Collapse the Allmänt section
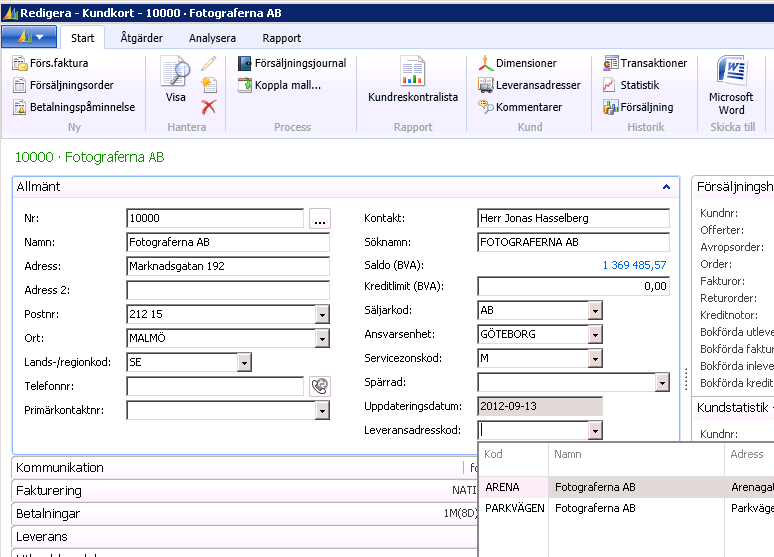This screenshot has width=774, height=557. pos(666,187)
